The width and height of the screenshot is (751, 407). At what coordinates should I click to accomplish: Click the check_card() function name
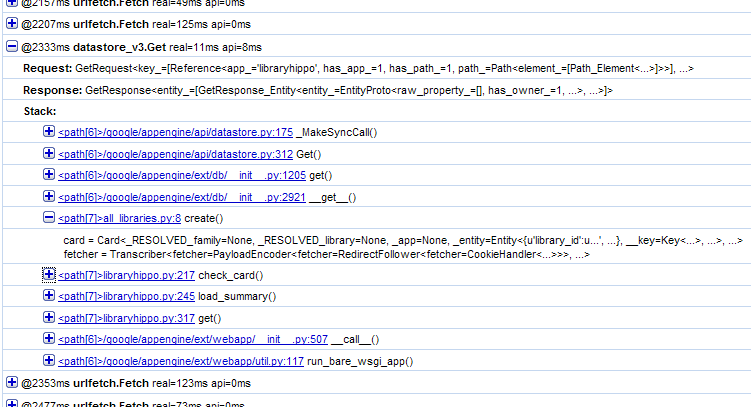(x=231, y=275)
